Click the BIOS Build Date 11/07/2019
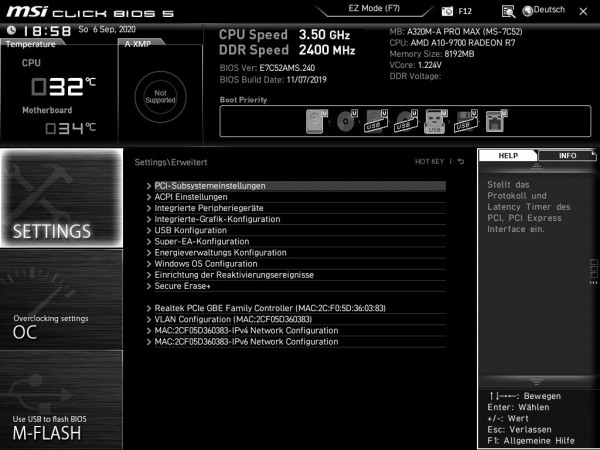 click(273, 80)
